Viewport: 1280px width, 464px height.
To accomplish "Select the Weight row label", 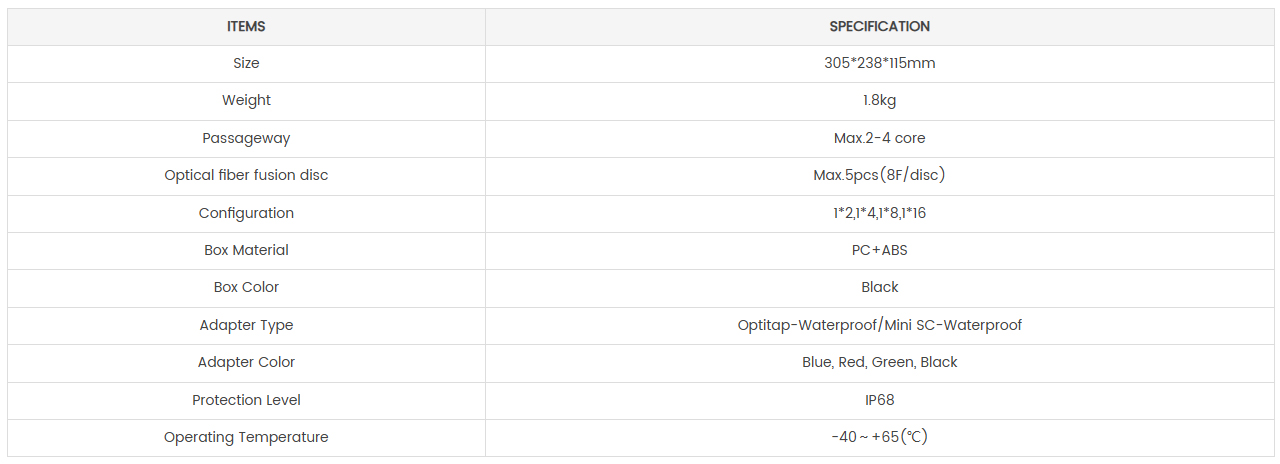I will coord(246,100).
